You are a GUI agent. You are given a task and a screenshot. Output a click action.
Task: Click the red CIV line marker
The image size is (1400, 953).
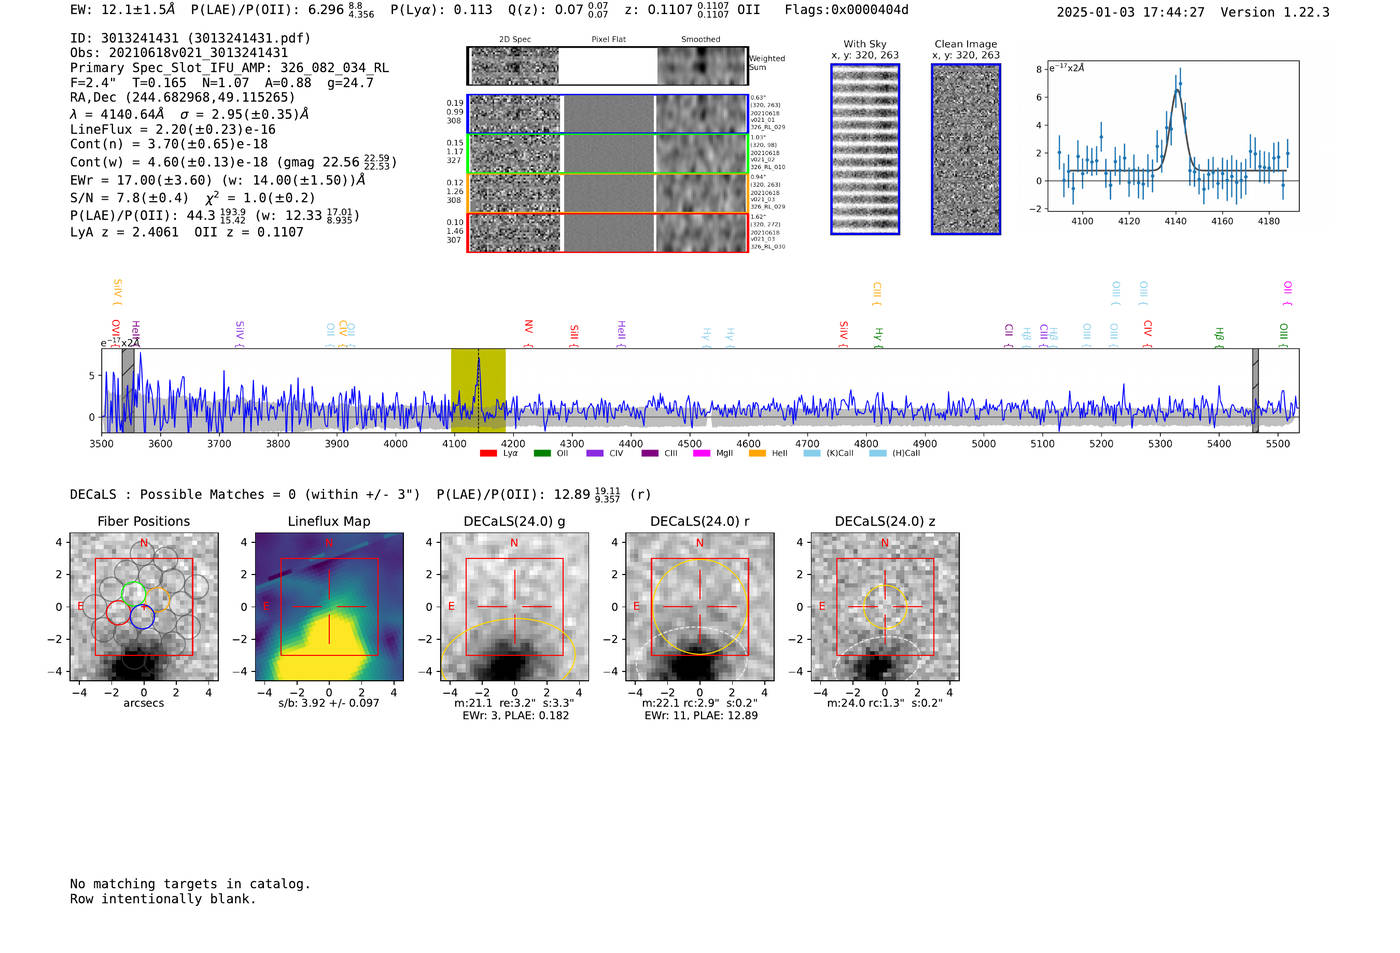point(1148,332)
